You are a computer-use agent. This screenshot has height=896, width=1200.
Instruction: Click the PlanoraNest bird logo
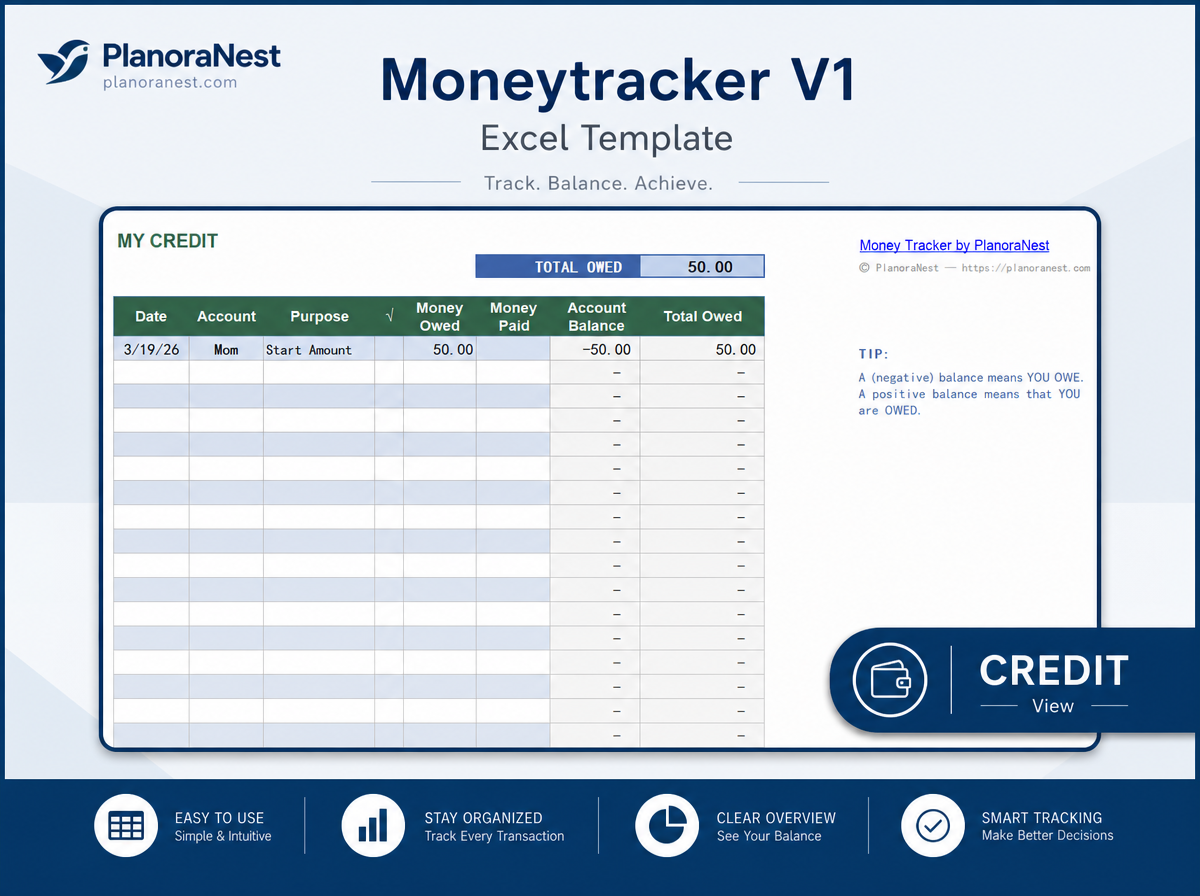point(66,62)
